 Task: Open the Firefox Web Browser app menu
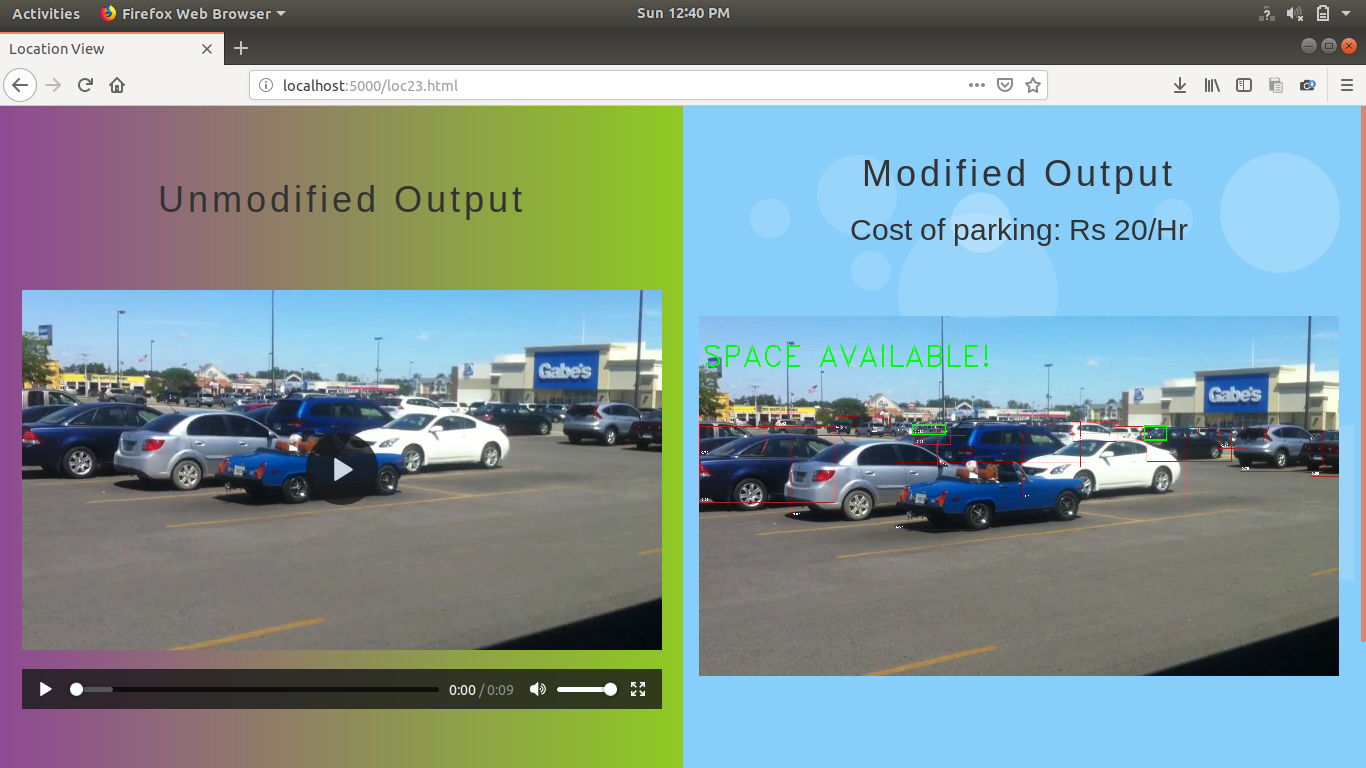(x=192, y=13)
